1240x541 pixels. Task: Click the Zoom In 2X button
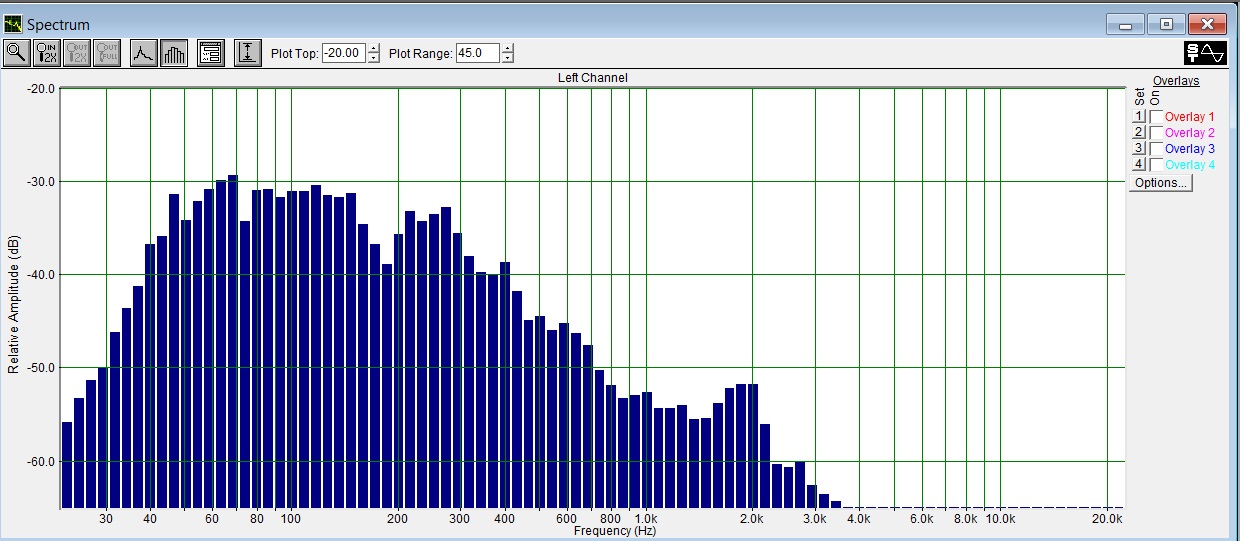(46, 53)
